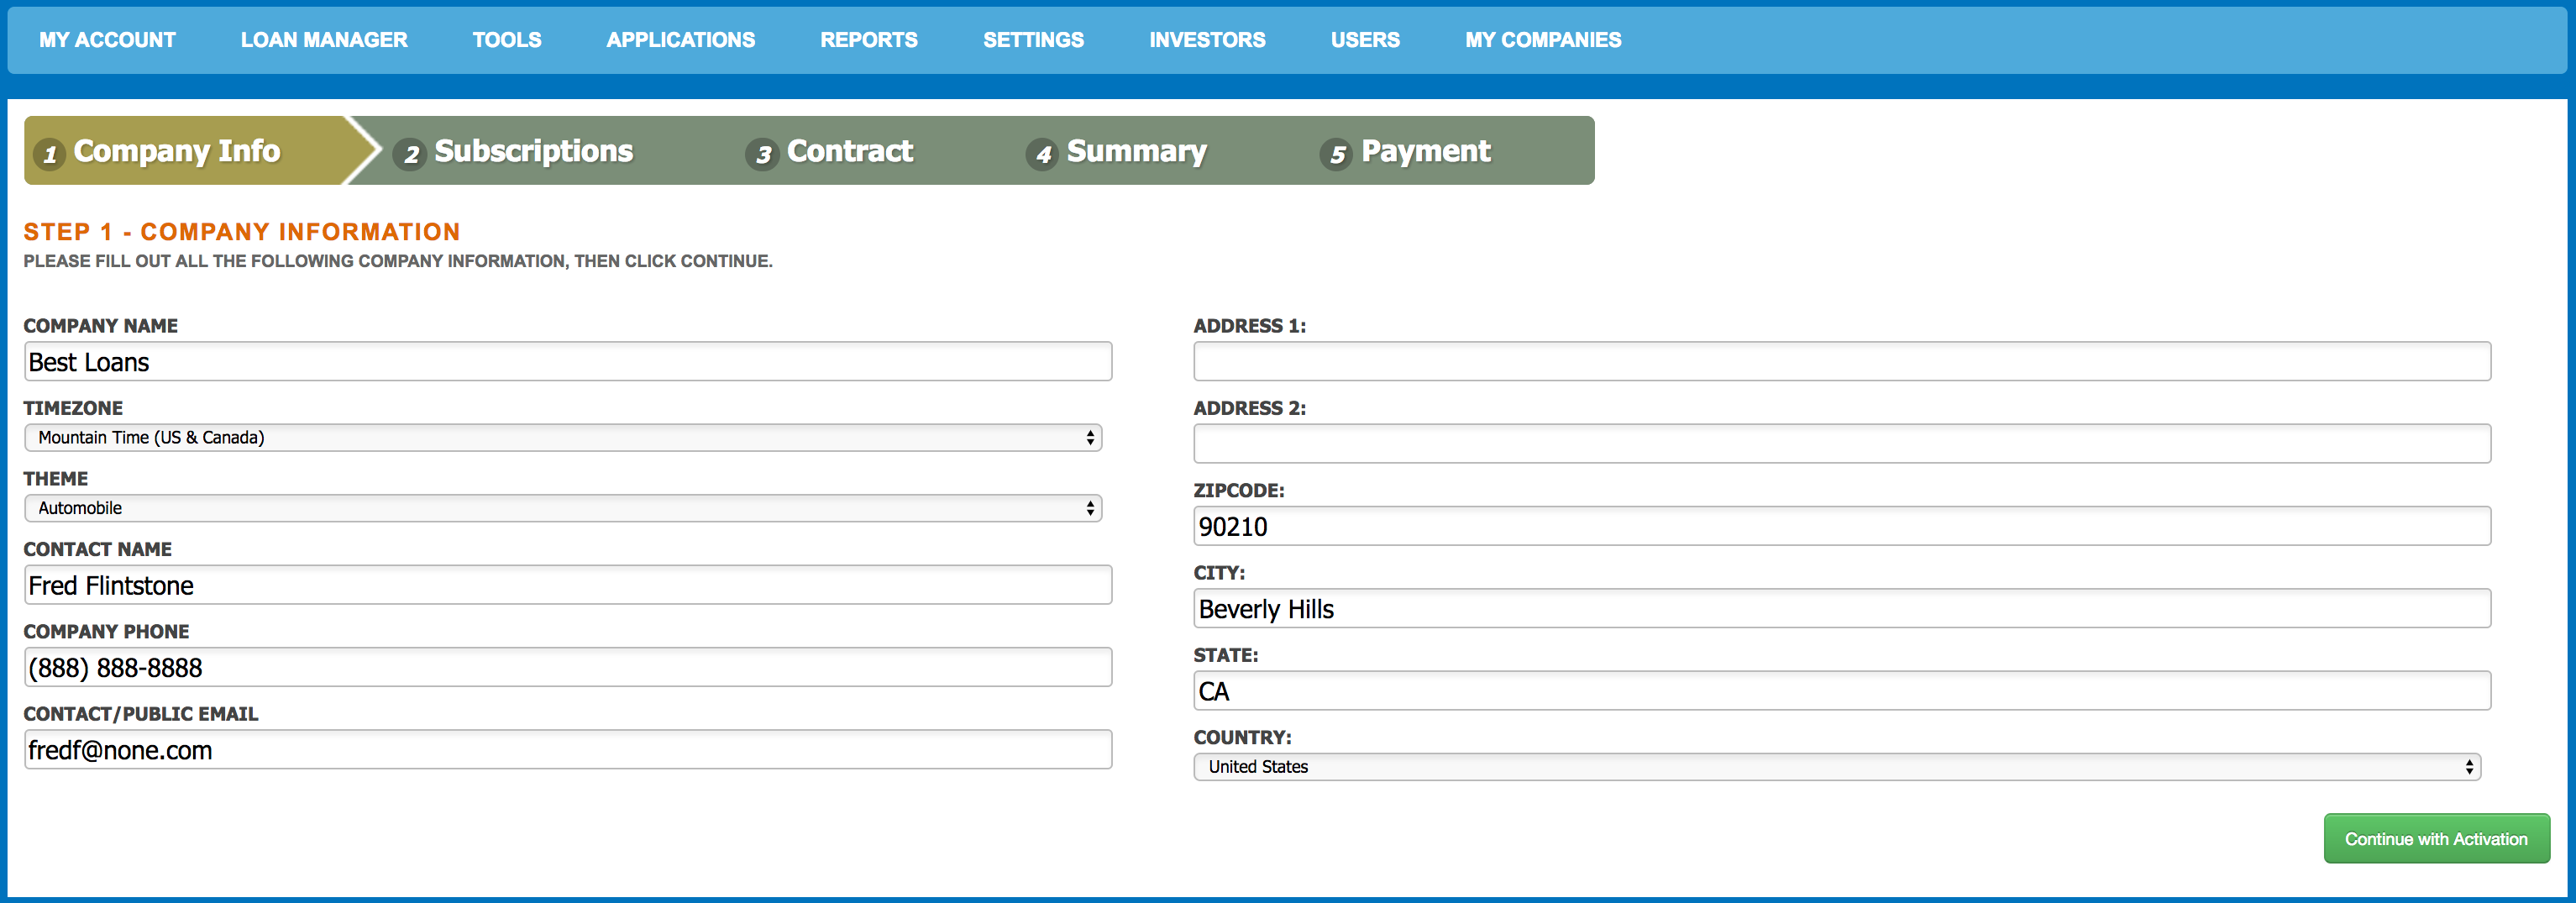Screen dimensions: 2576x903
Task: Open the My Companies menu
Action: (1543, 40)
